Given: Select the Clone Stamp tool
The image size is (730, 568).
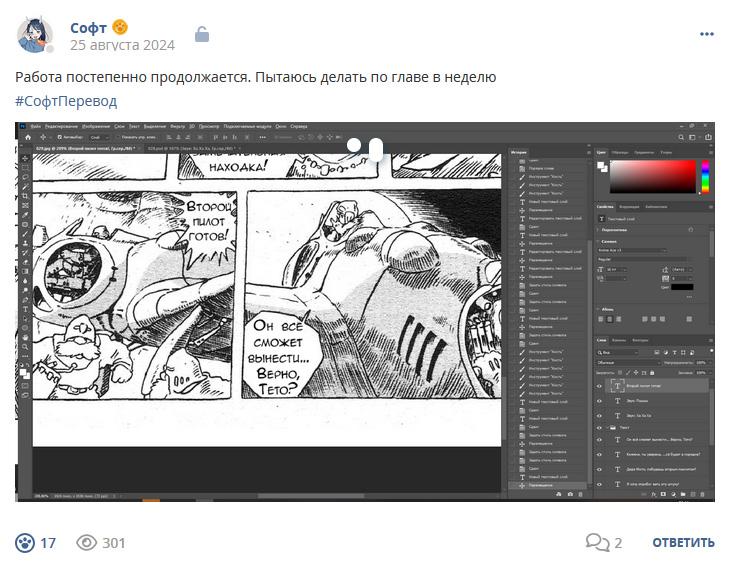Looking at the screenshot, I should pos(25,243).
